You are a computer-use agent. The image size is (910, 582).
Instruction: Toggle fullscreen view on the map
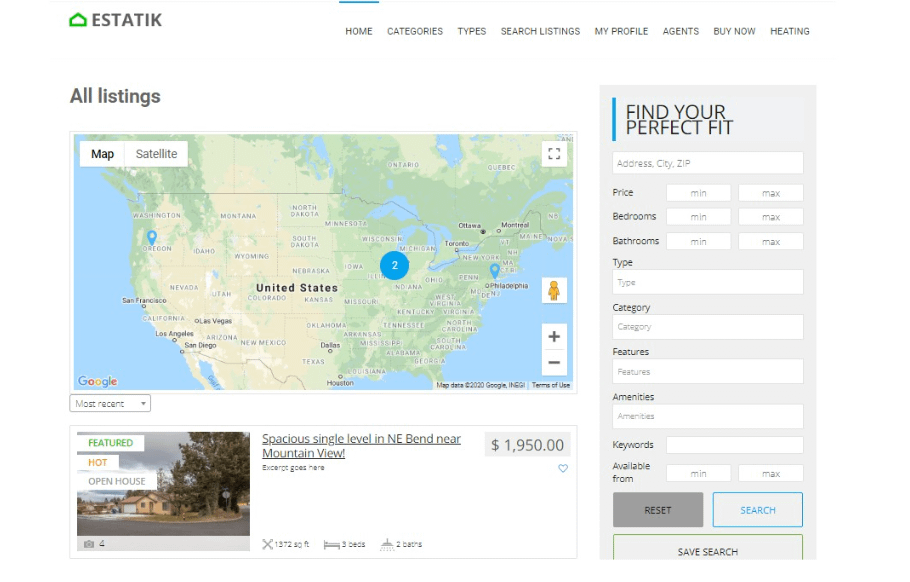pyautogui.click(x=554, y=154)
